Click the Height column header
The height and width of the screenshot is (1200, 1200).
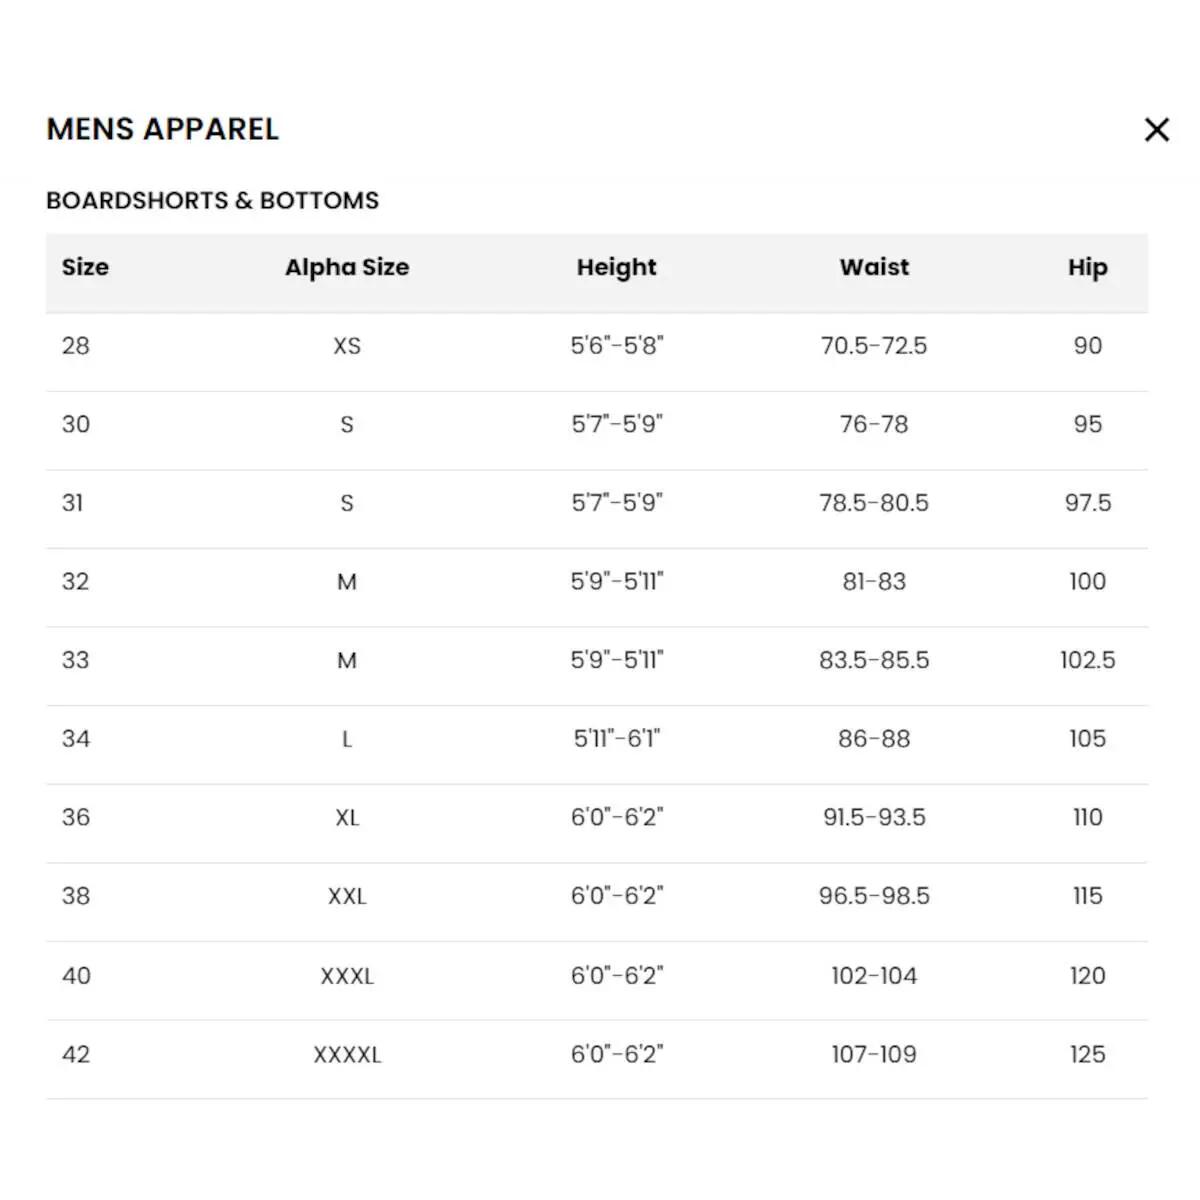pyautogui.click(x=617, y=267)
